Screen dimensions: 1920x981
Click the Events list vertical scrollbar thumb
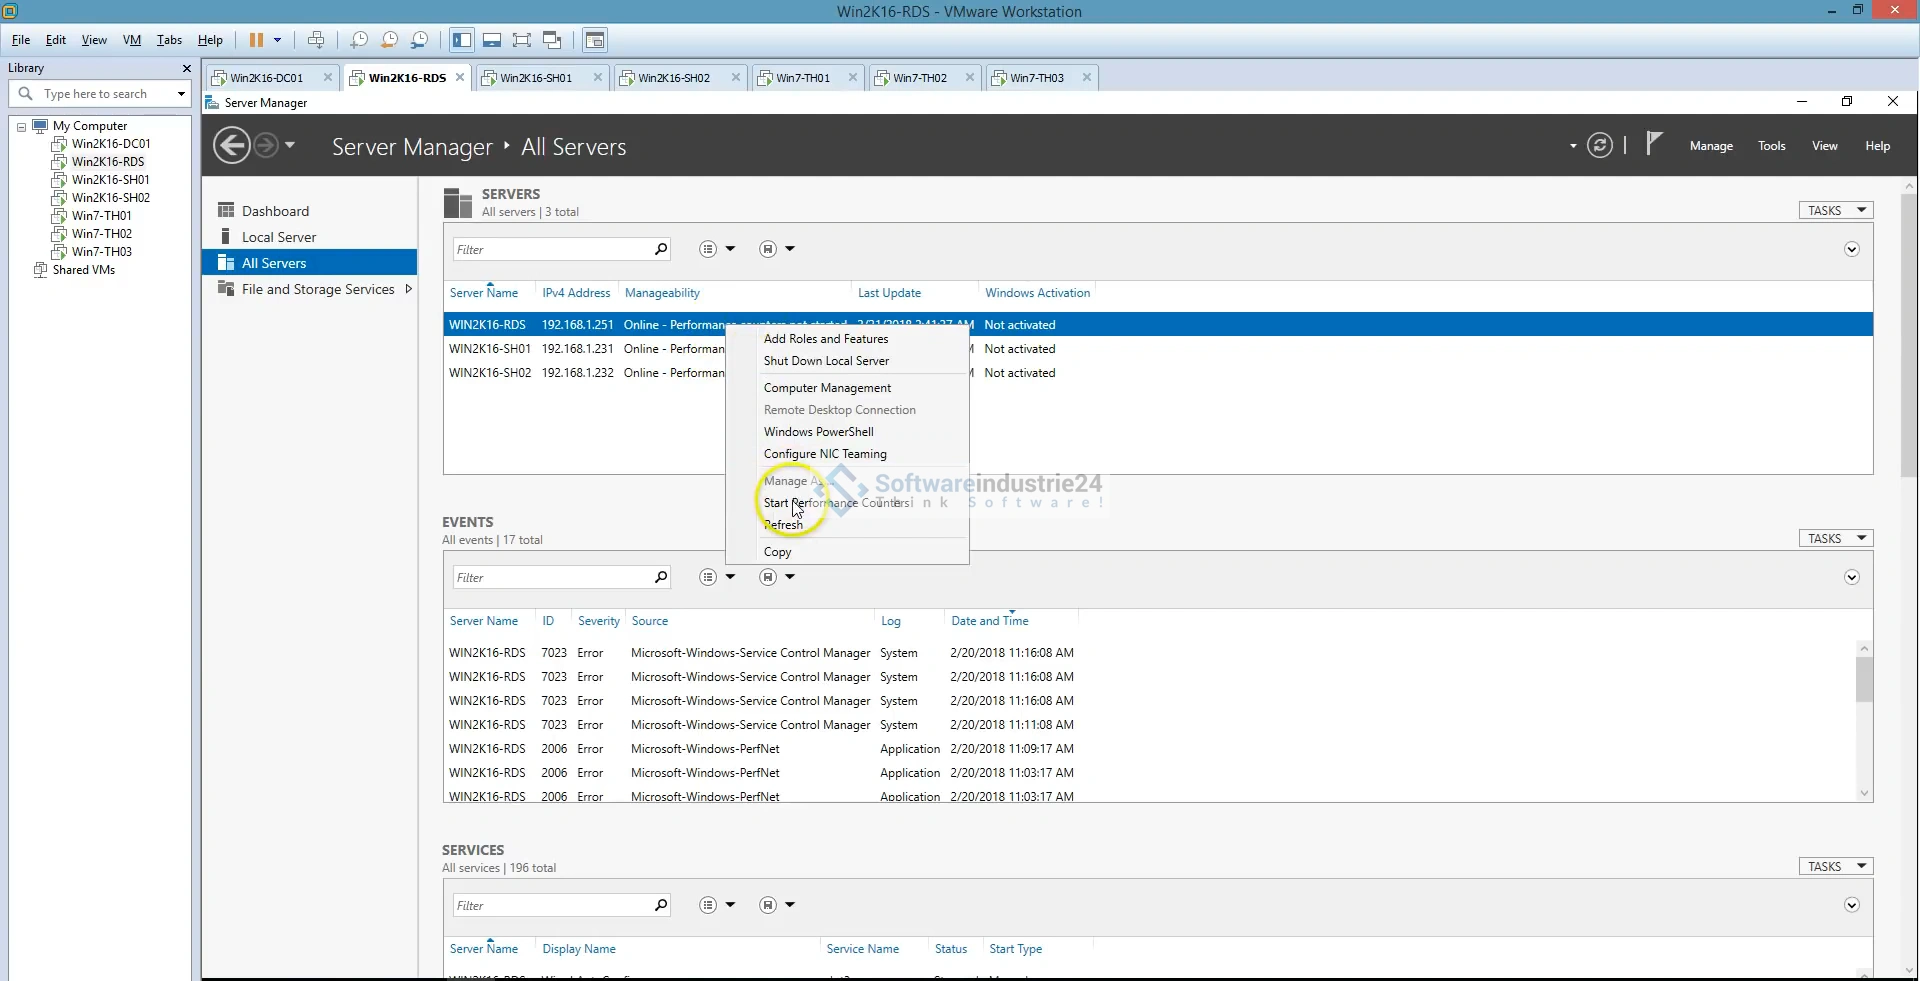point(1864,680)
